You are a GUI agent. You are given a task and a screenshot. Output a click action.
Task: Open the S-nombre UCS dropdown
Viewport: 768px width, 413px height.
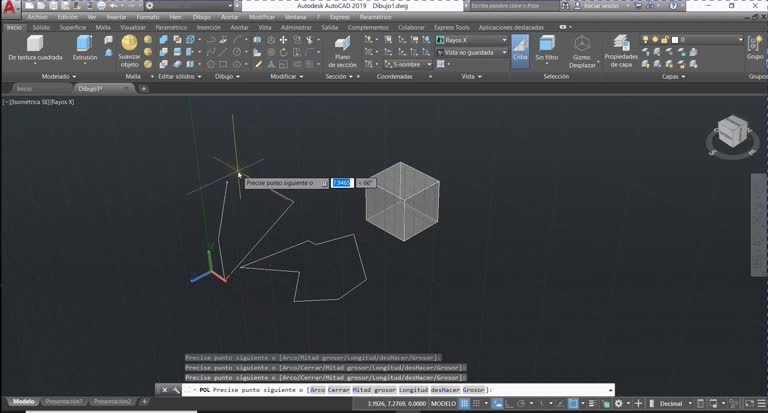tap(408, 64)
